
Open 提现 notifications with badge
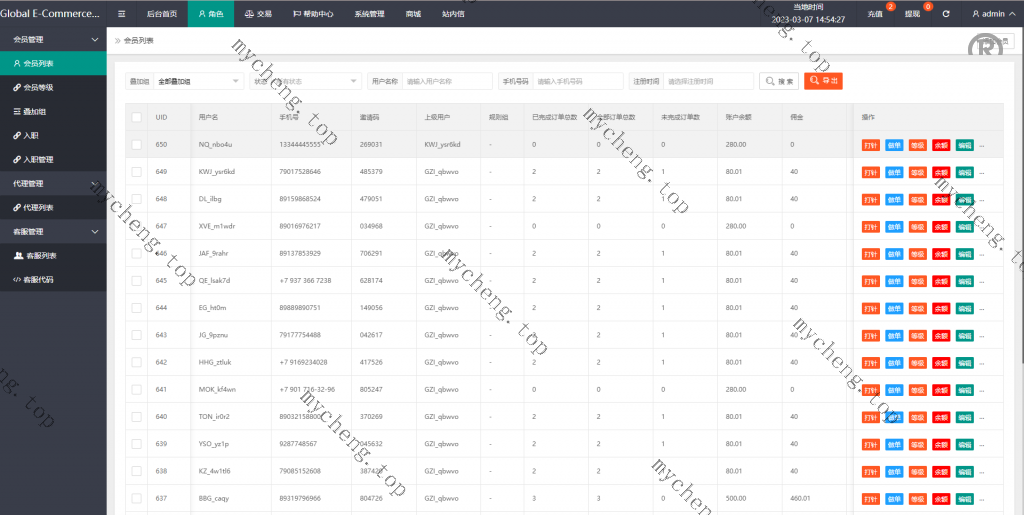(913, 14)
